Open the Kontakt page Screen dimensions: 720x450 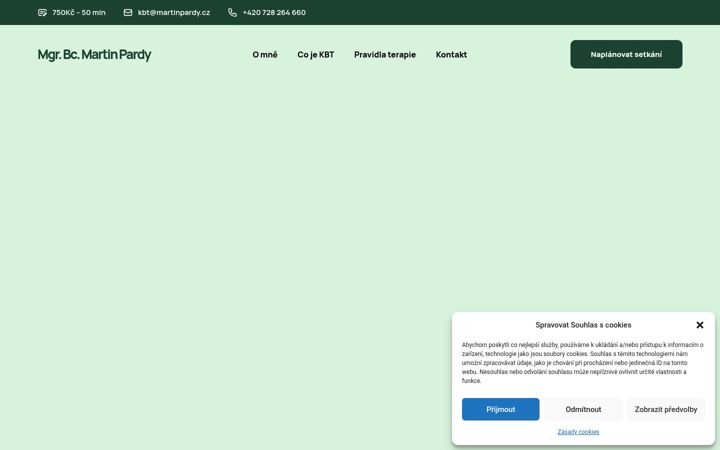point(451,55)
